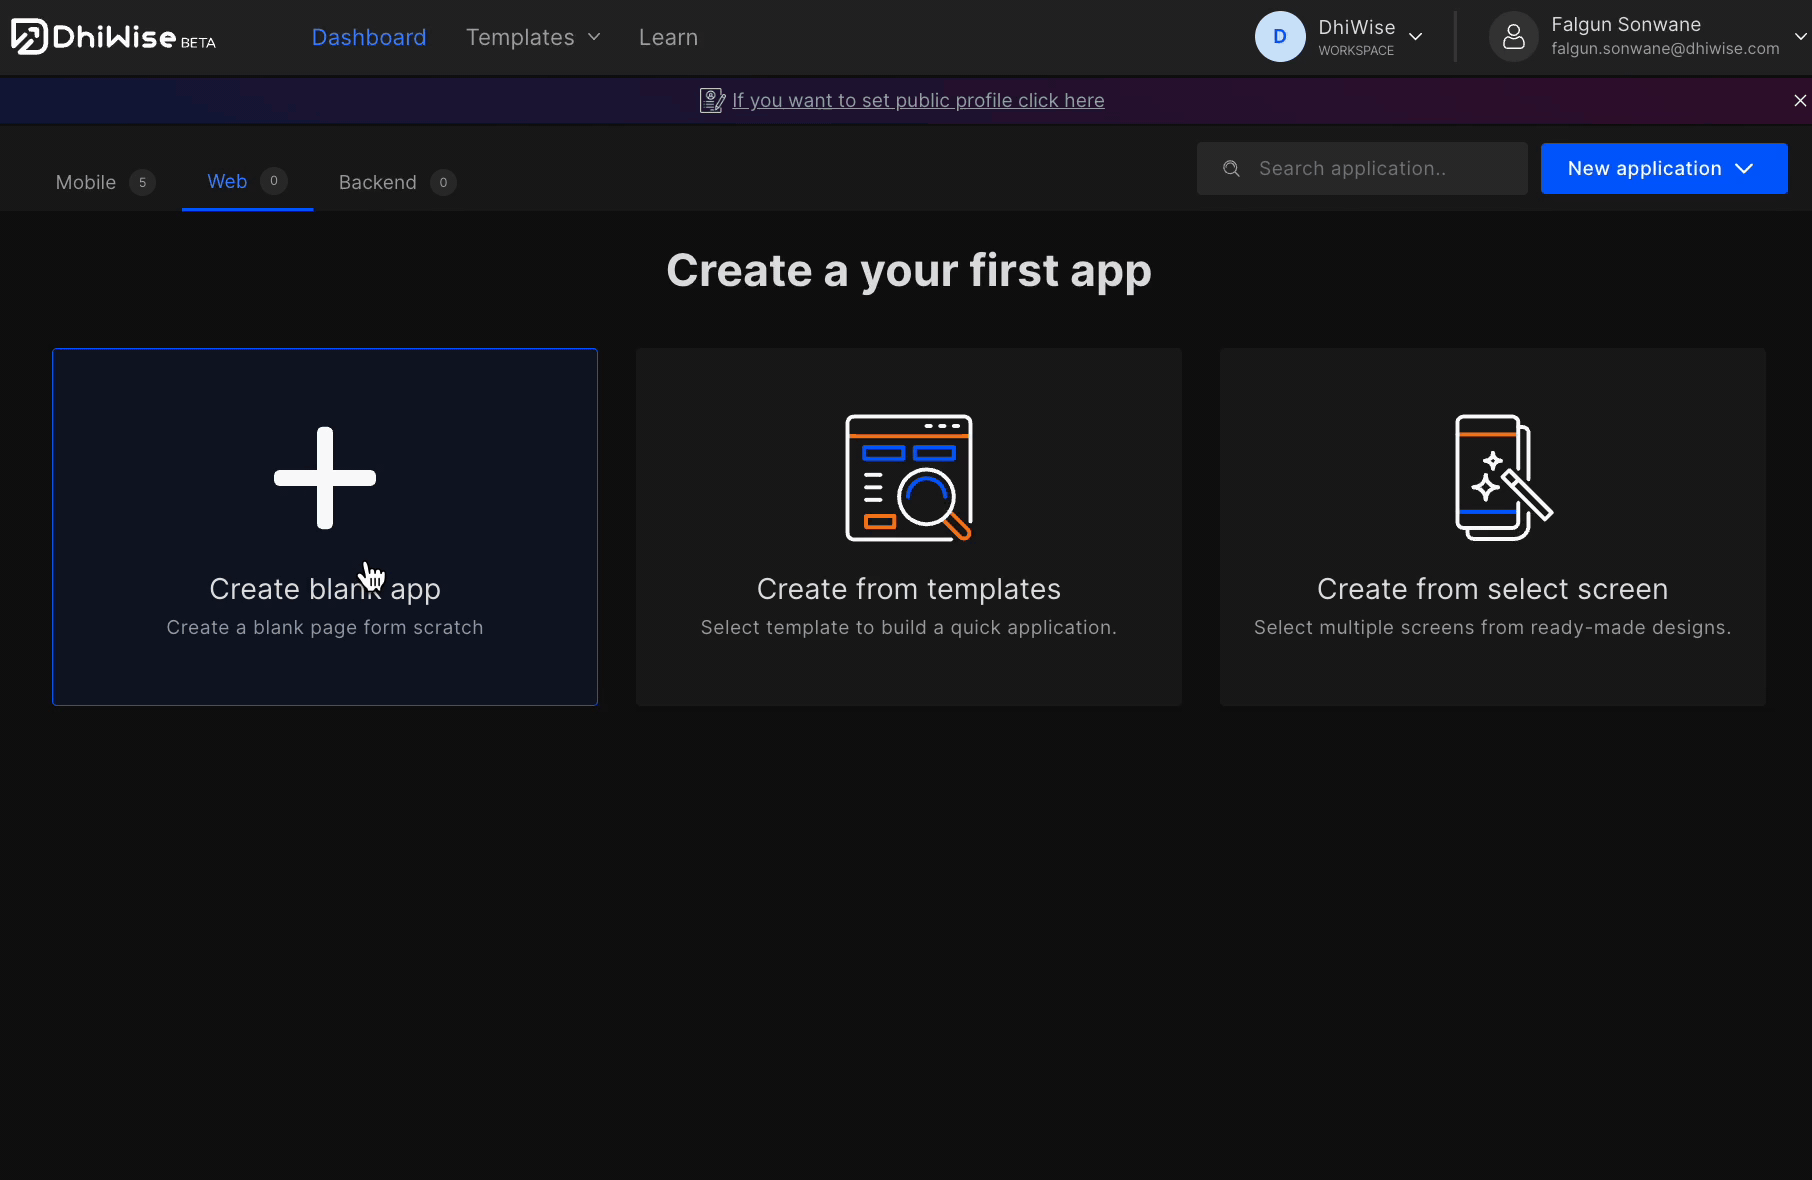Screen dimensions: 1812x1180
Task: Close the public profile banner
Action: (1800, 100)
